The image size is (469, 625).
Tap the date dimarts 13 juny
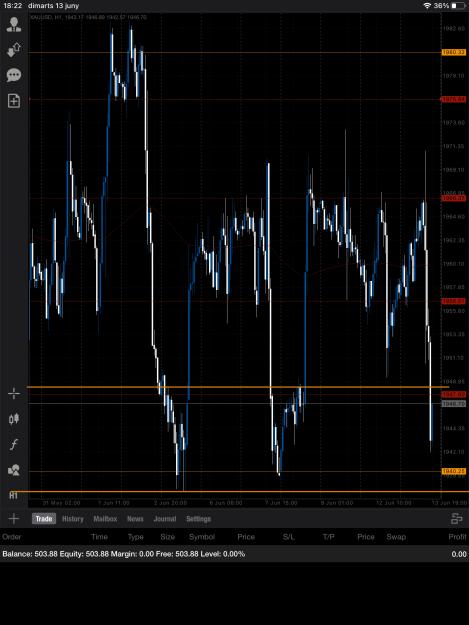coord(54,6)
